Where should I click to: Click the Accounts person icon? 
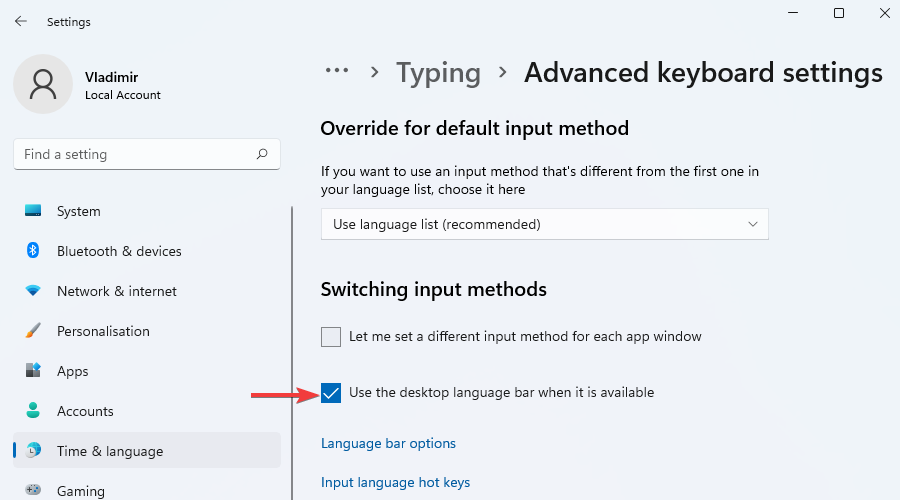click(33, 411)
